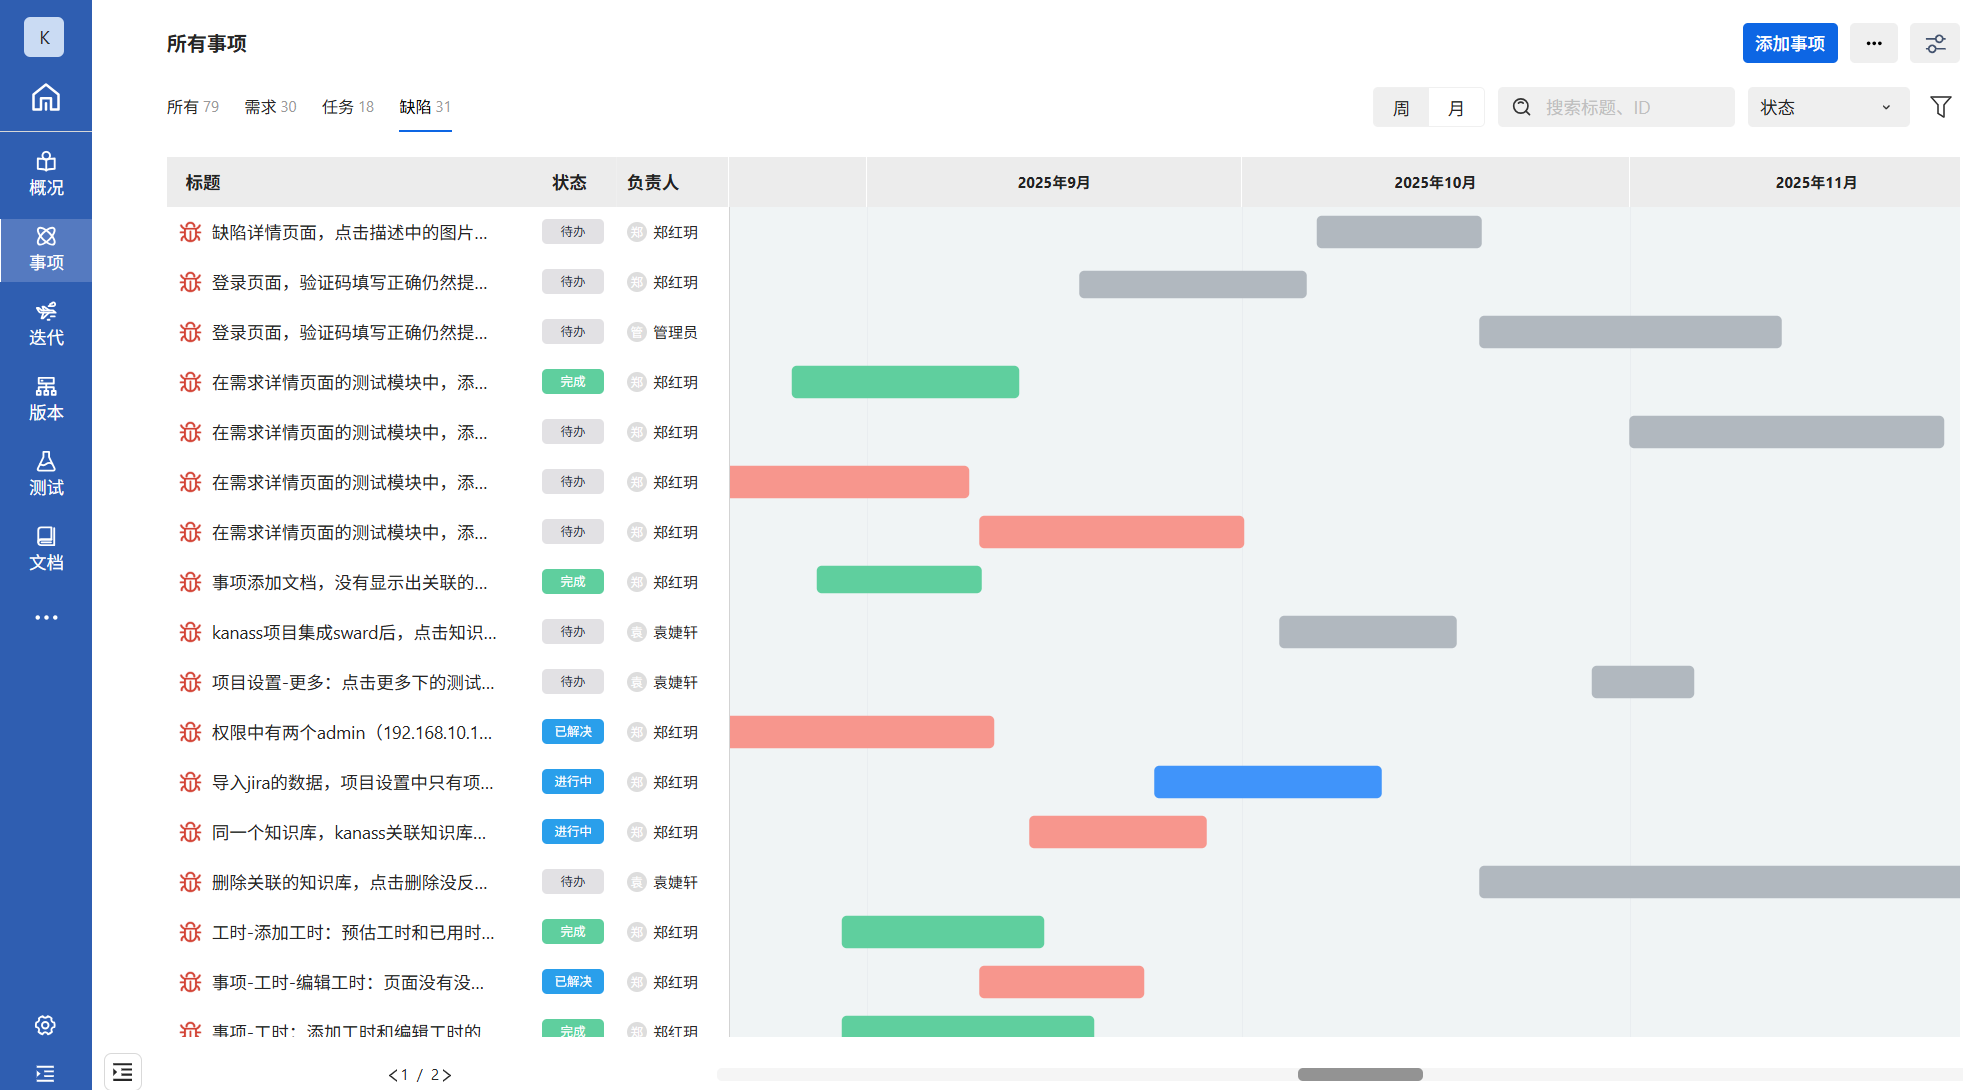Screen dimensions: 1963x1090
Task: Open the home icon in sidebar
Action: 46,98
